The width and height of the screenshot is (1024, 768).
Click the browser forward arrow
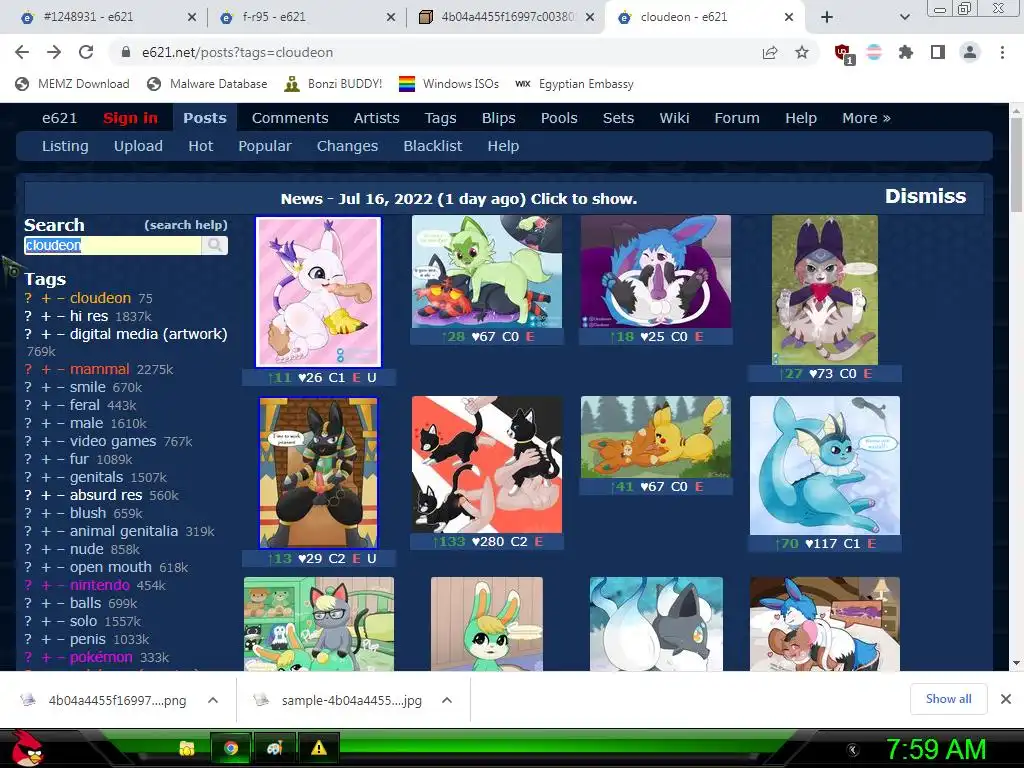(x=54, y=52)
